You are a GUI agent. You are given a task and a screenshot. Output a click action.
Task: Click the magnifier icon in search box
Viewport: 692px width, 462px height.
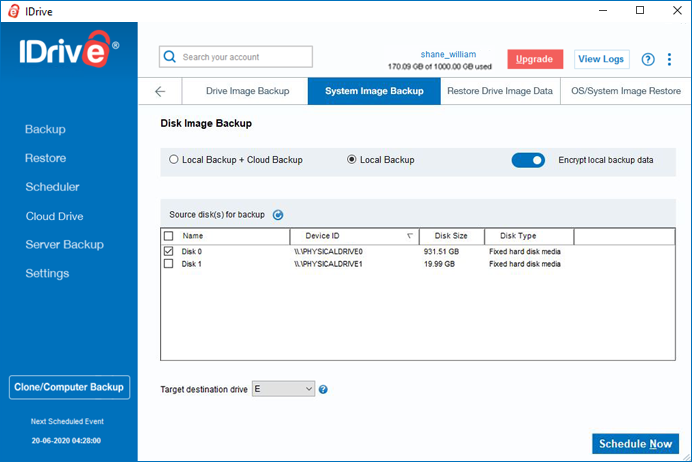pos(169,56)
